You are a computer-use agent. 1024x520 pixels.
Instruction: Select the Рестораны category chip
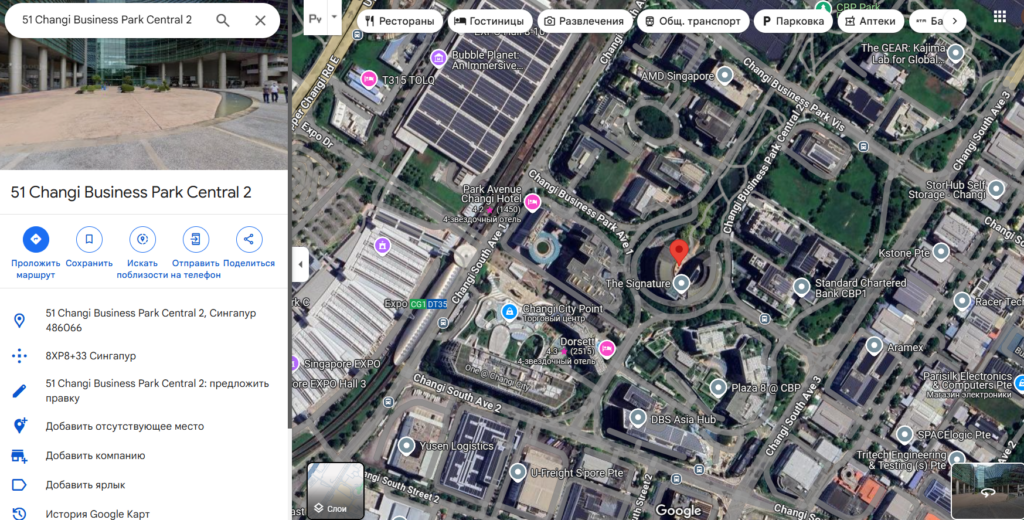pyautogui.click(x=399, y=21)
